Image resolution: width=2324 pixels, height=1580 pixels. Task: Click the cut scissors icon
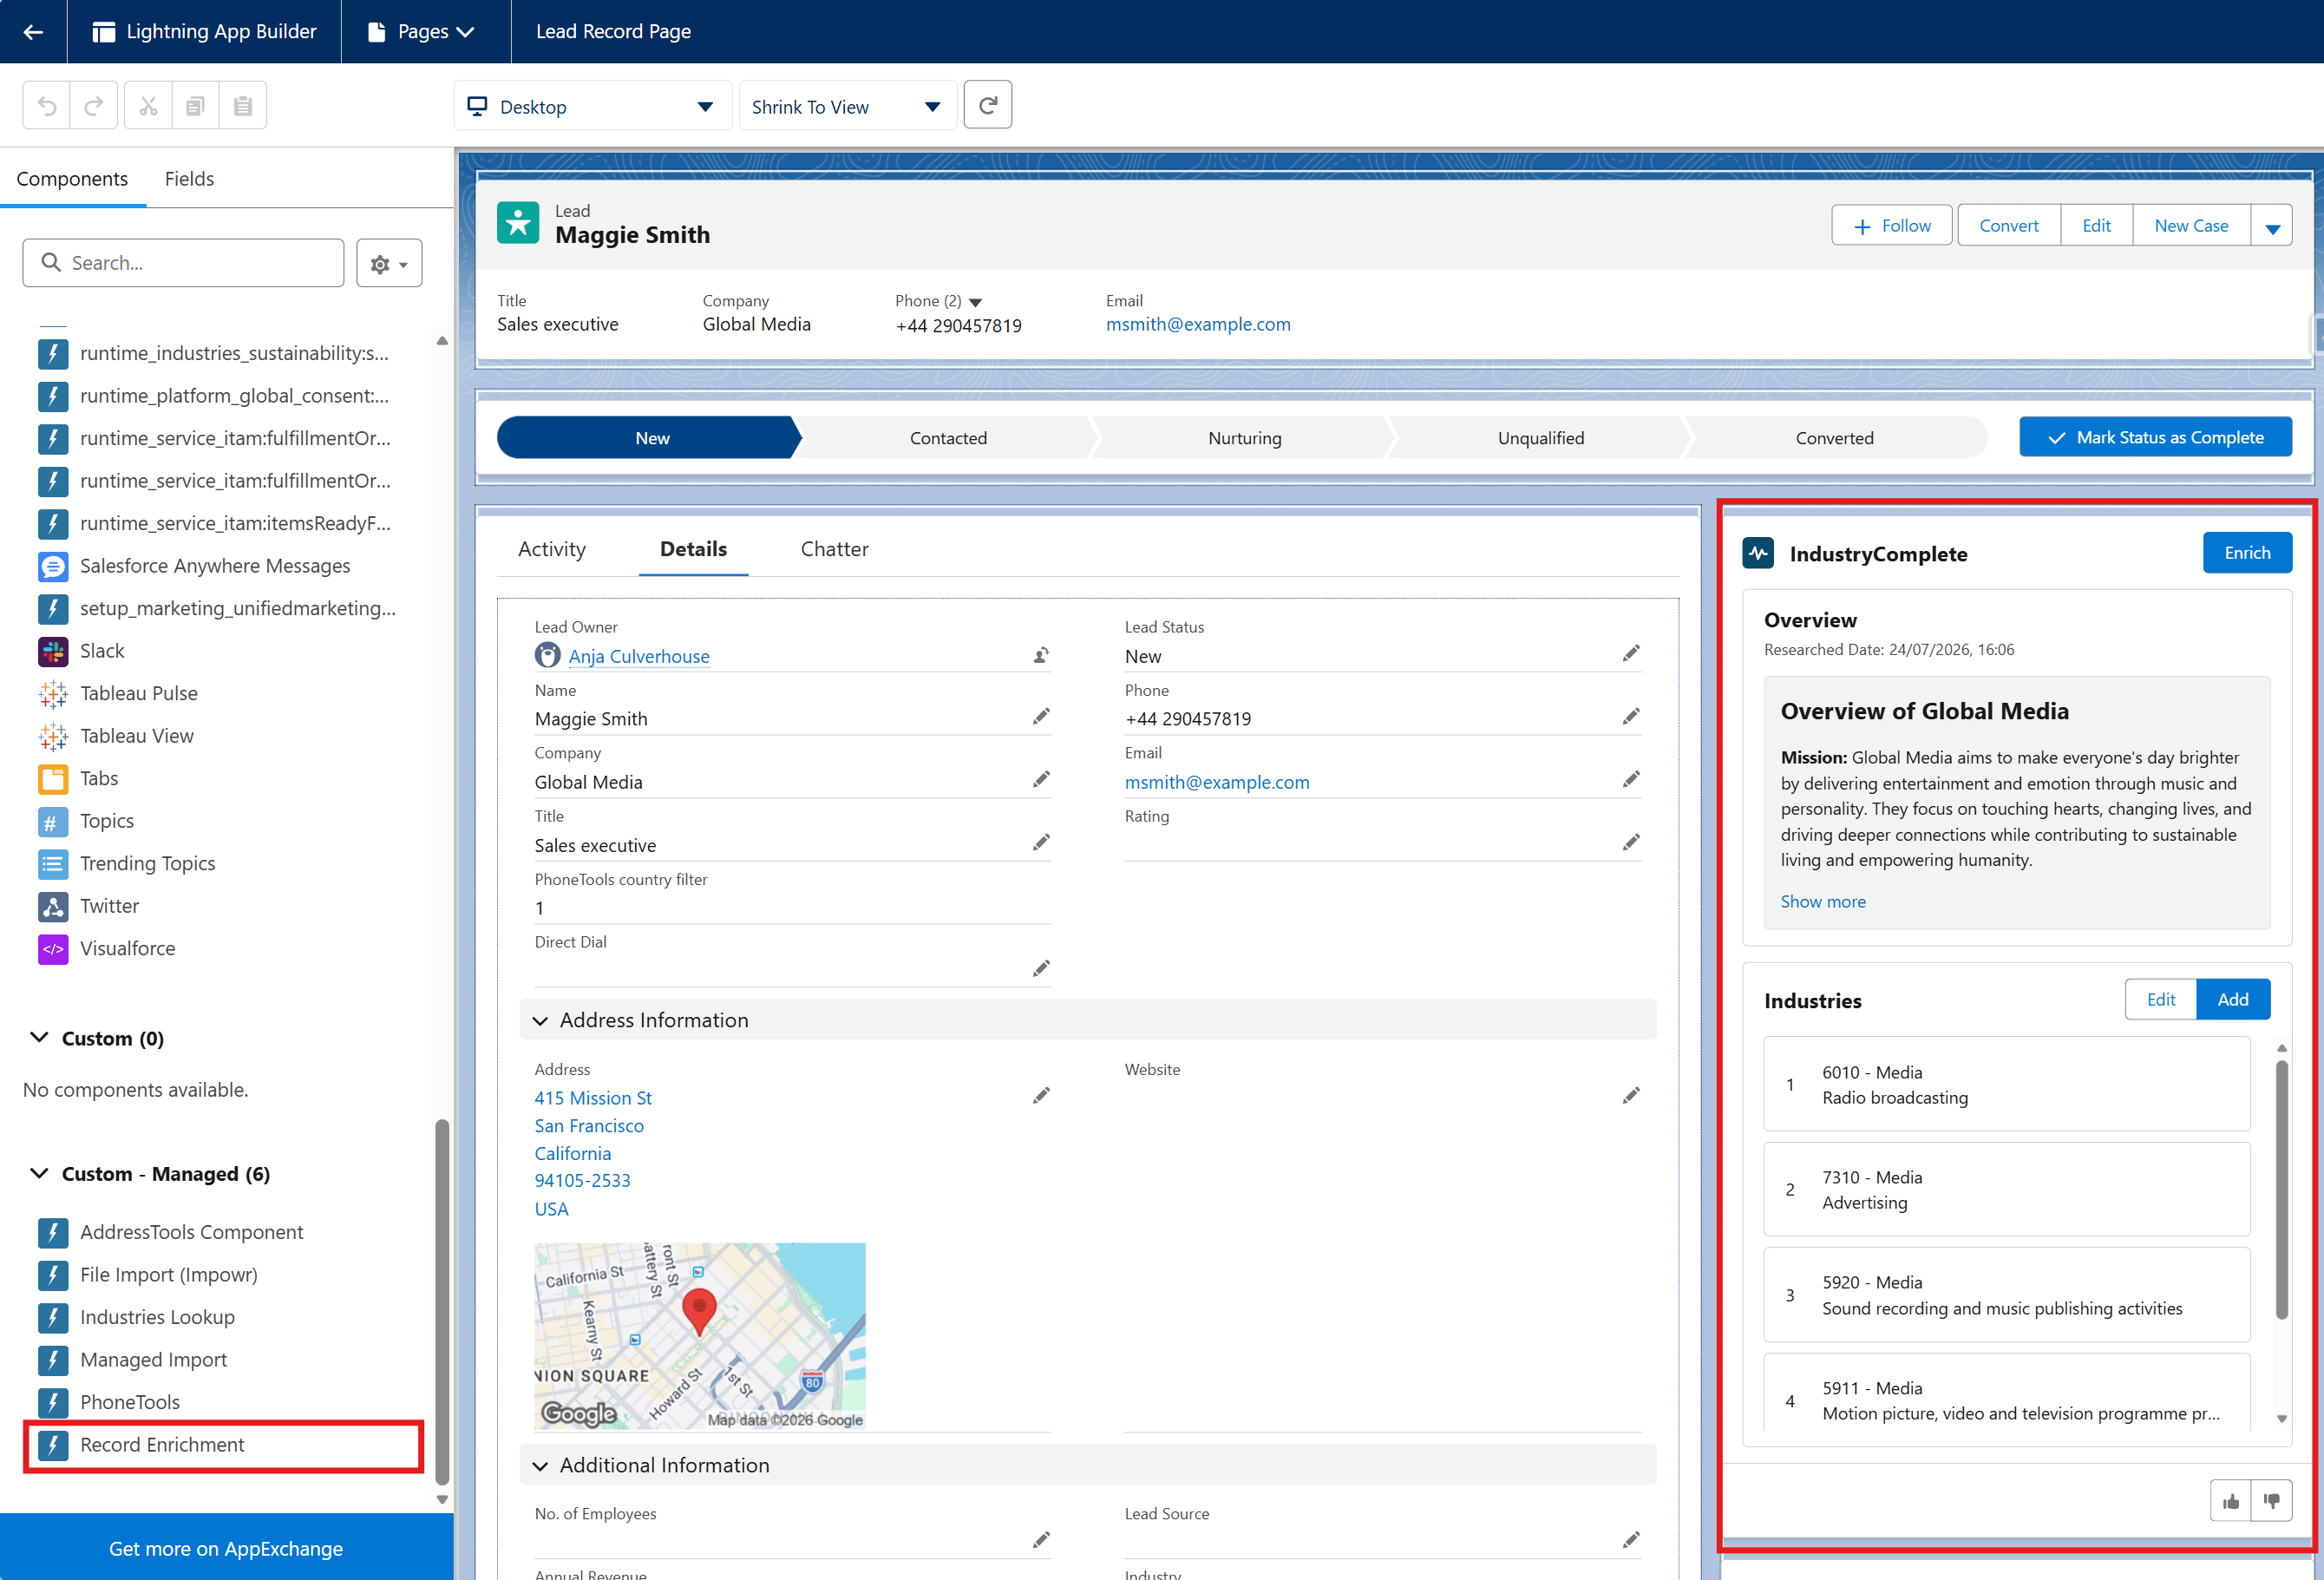coord(148,105)
